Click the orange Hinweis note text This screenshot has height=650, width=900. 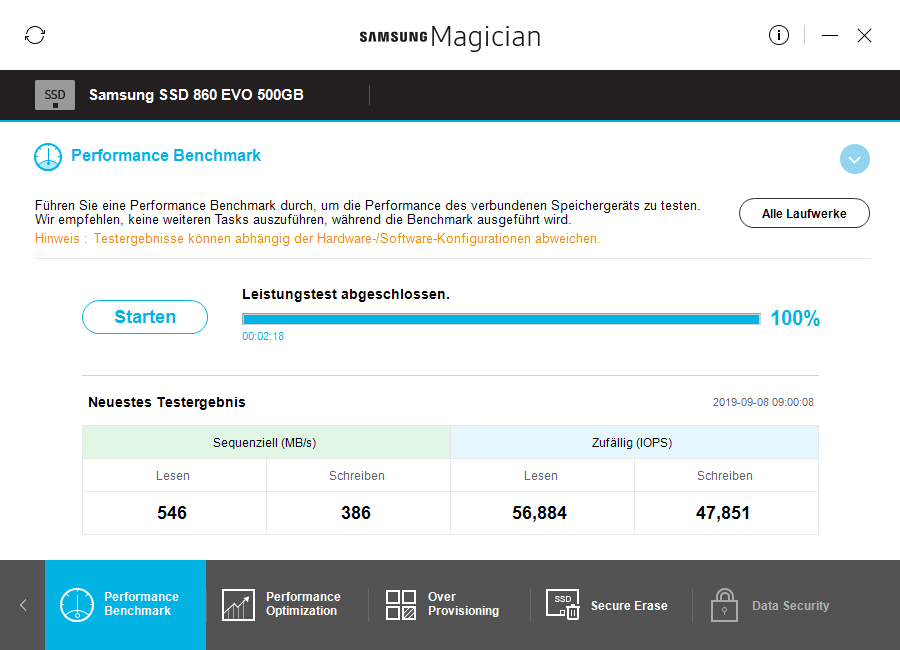(x=317, y=239)
